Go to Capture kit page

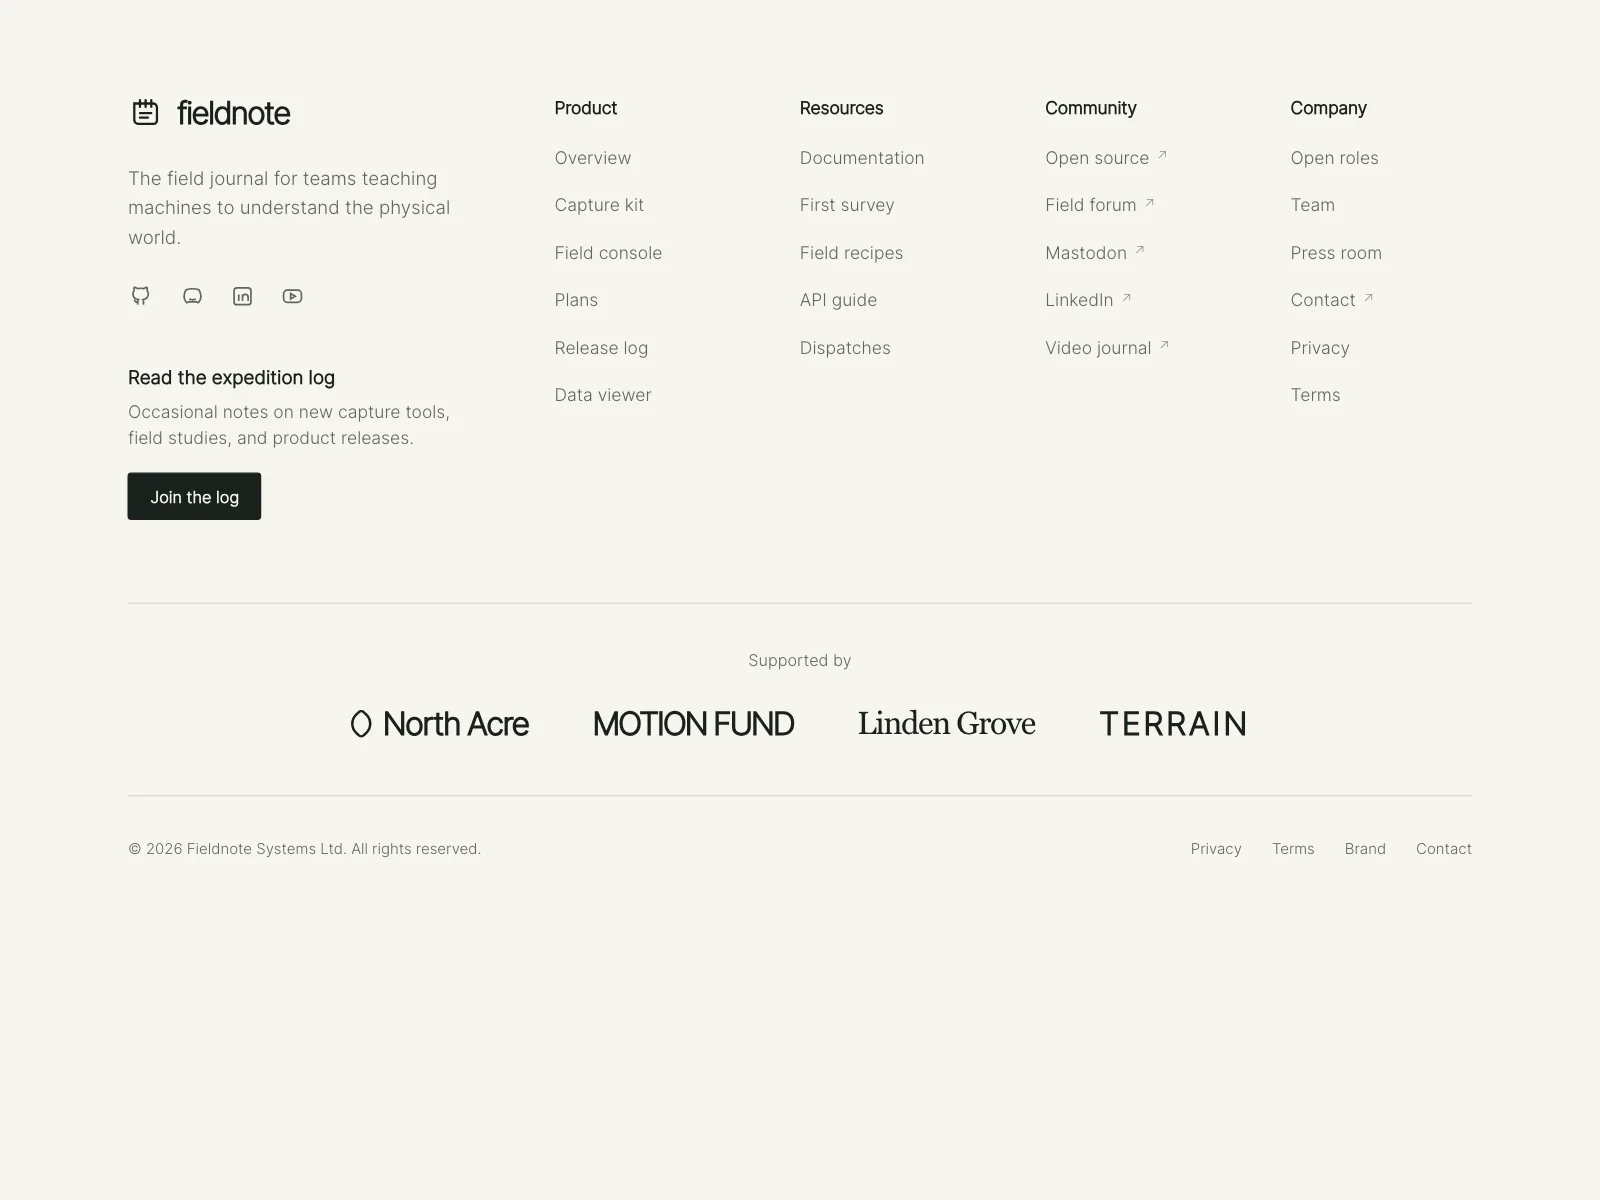click(x=599, y=205)
